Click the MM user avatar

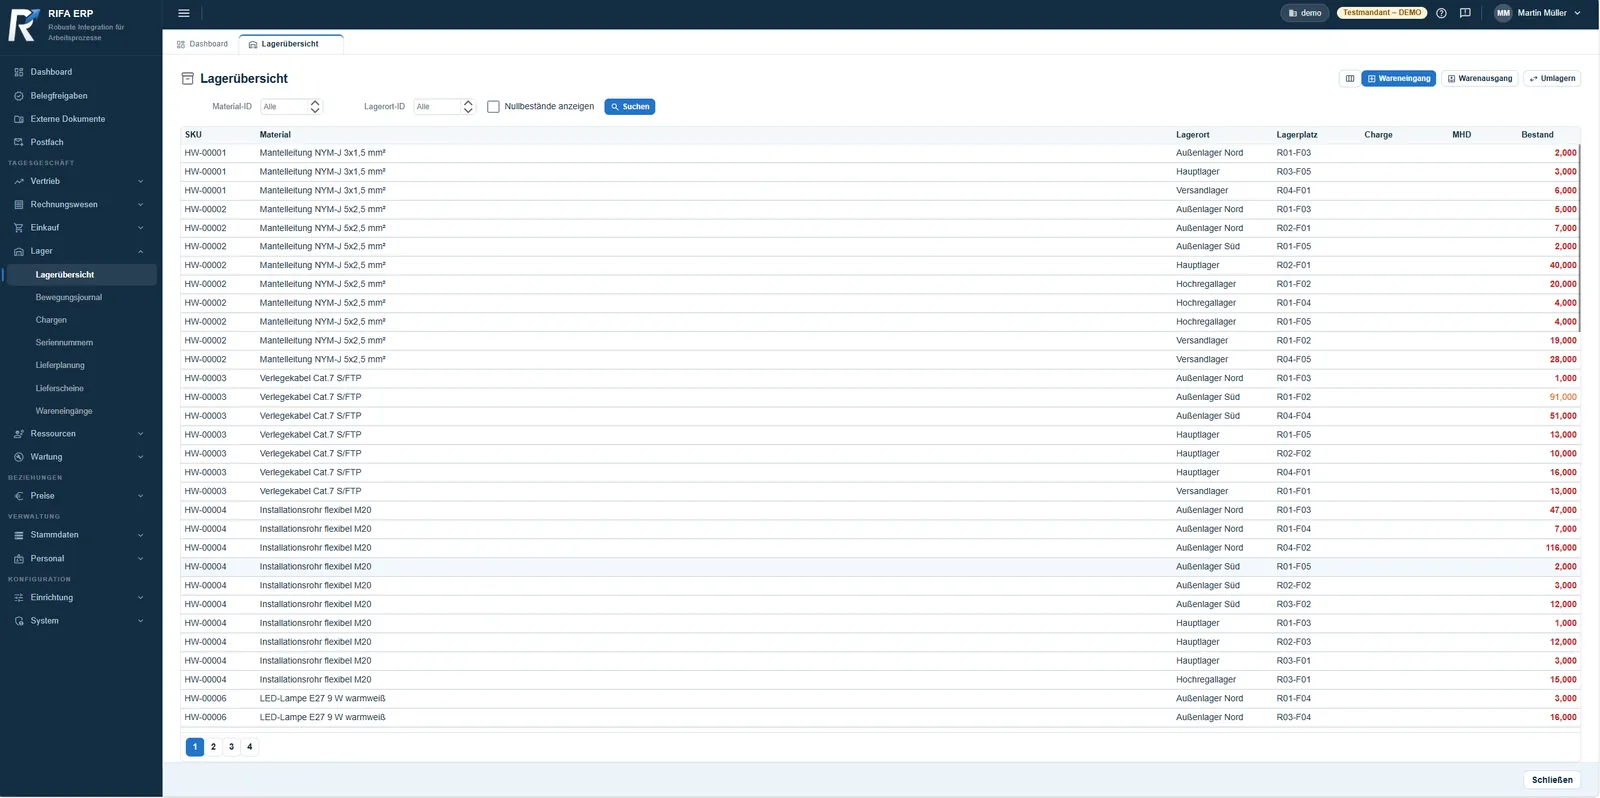point(1503,13)
